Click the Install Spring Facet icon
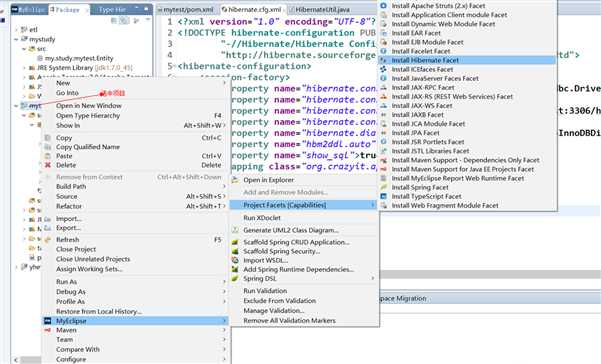 pos(383,187)
